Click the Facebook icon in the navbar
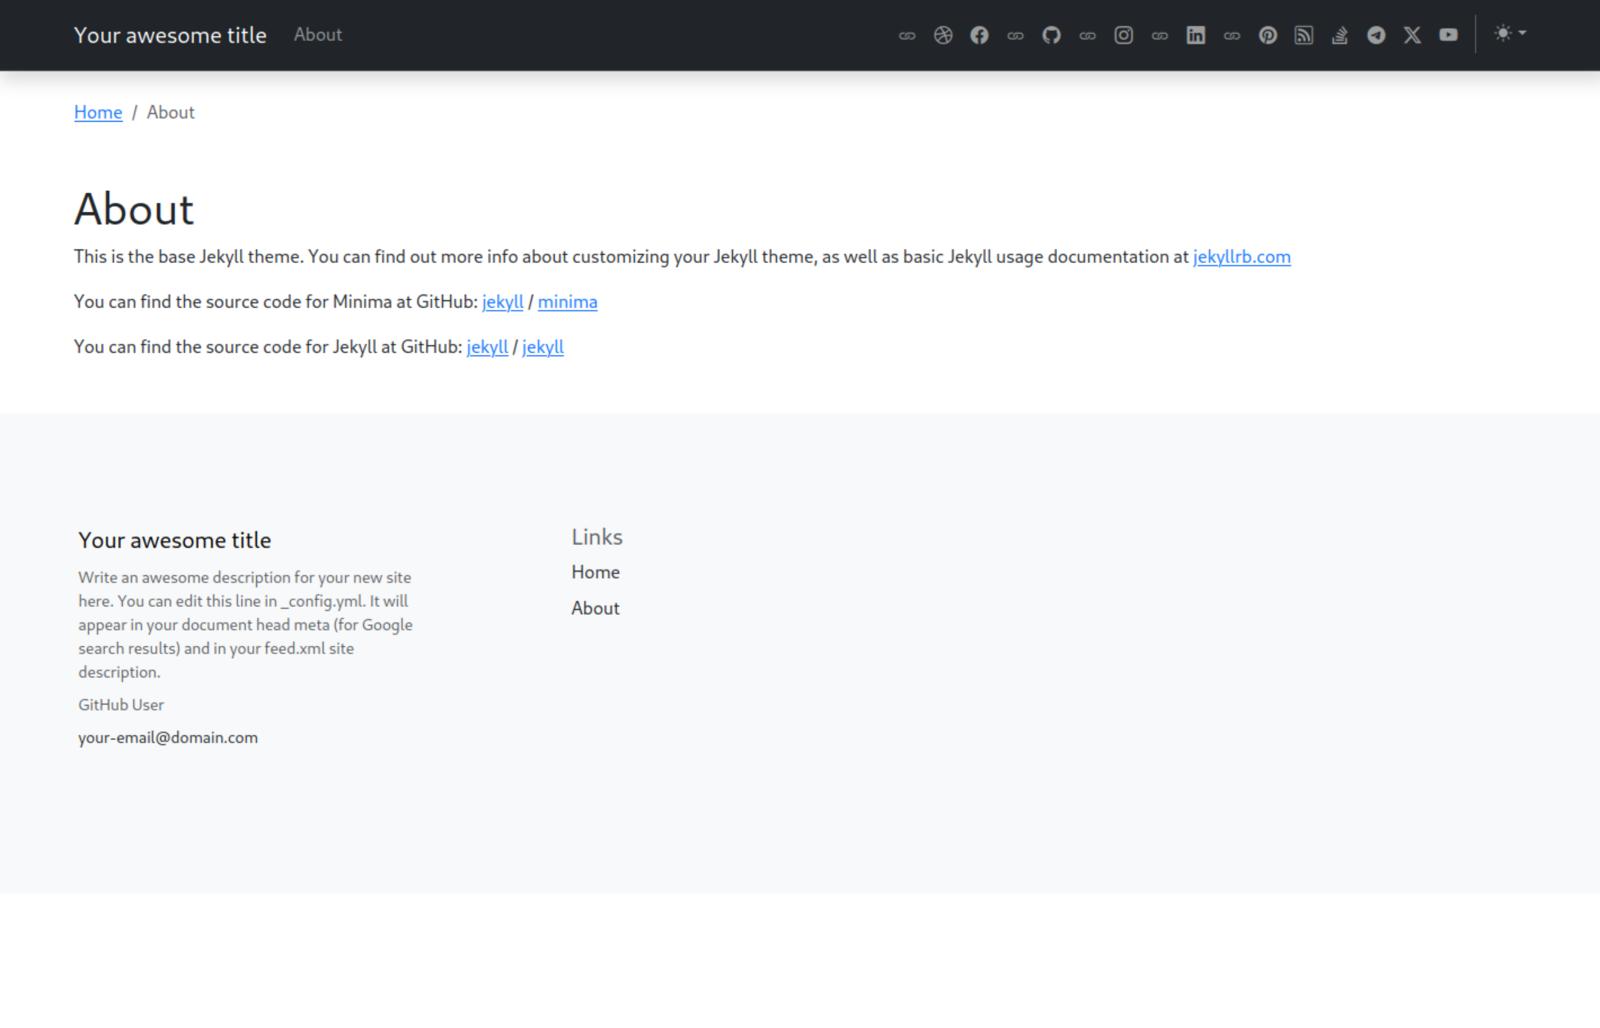This screenshot has height=1028, width=1600. pyautogui.click(x=979, y=35)
